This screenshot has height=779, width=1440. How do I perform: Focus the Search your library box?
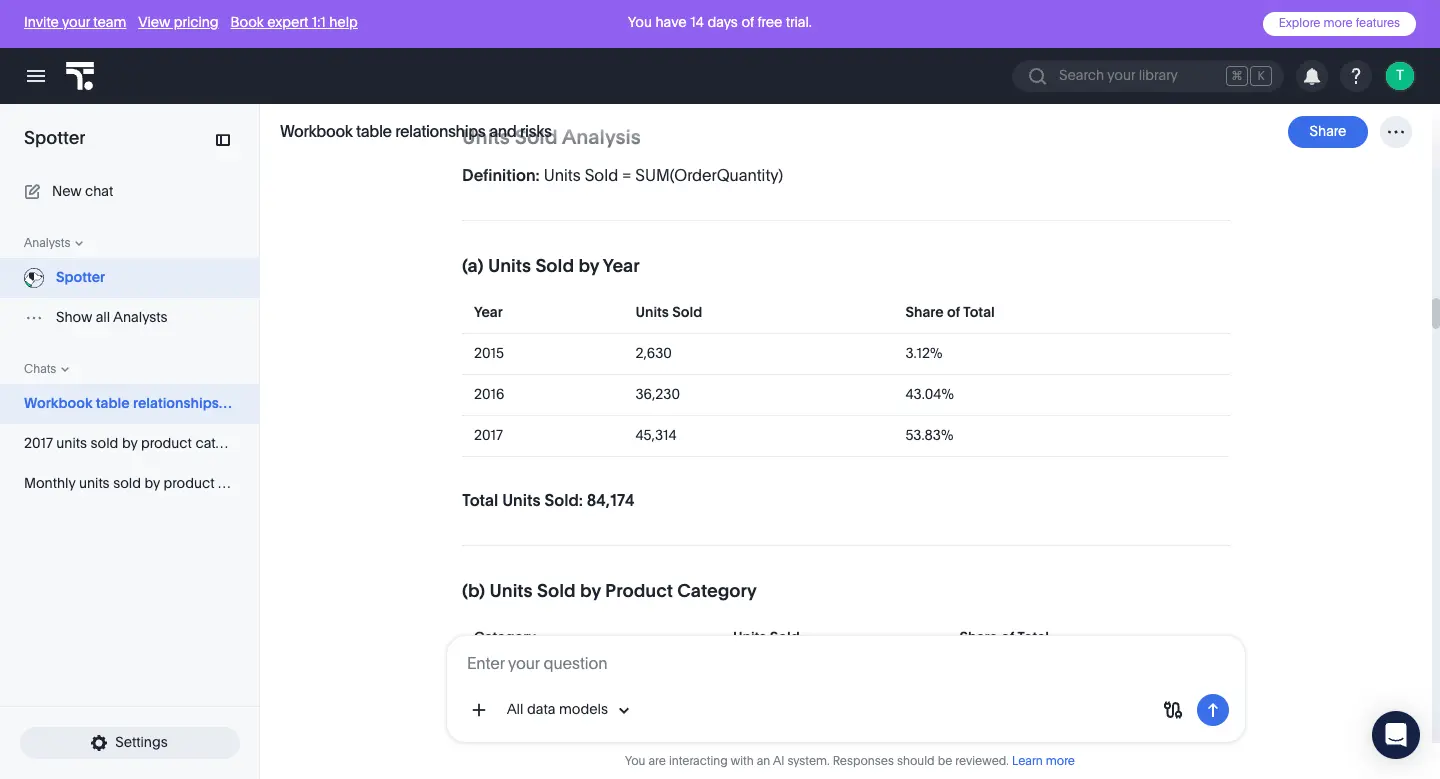pos(1148,76)
